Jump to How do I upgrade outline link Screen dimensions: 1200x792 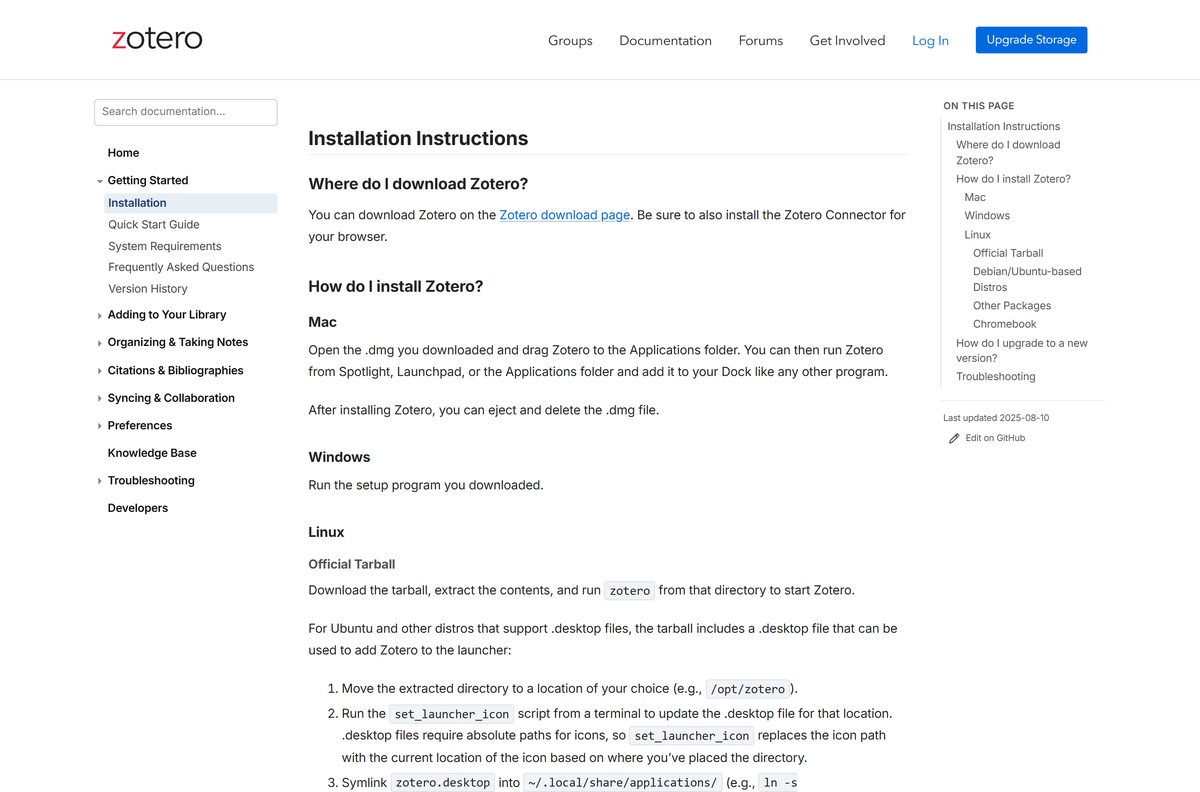(x=1022, y=350)
